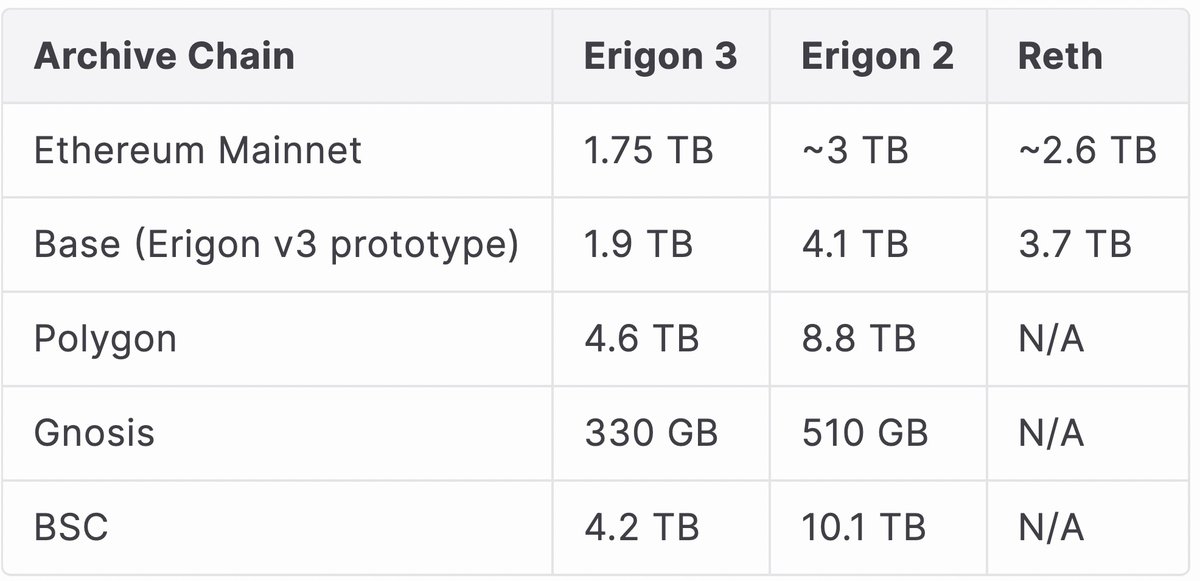Click the BSC row label

pos(70,527)
